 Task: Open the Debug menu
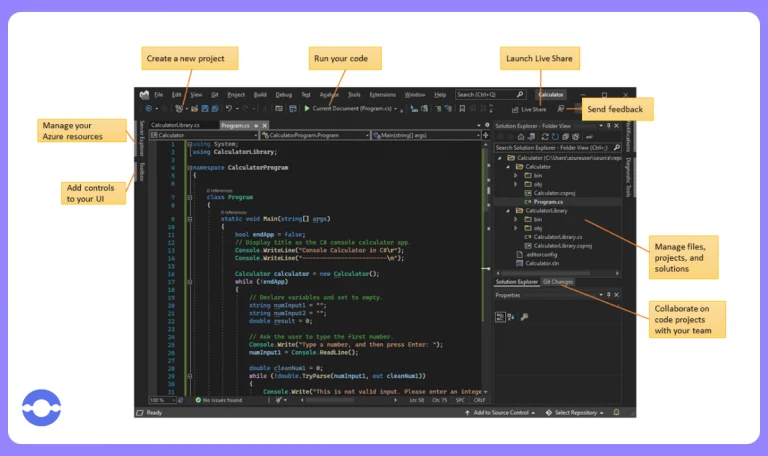pyautogui.click(x=284, y=95)
